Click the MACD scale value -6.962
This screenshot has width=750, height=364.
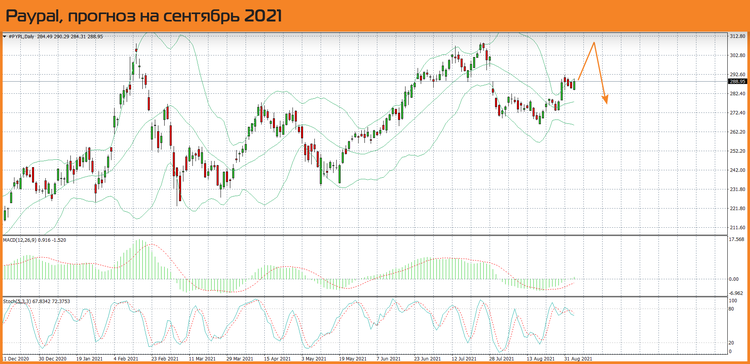pyautogui.click(x=737, y=293)
